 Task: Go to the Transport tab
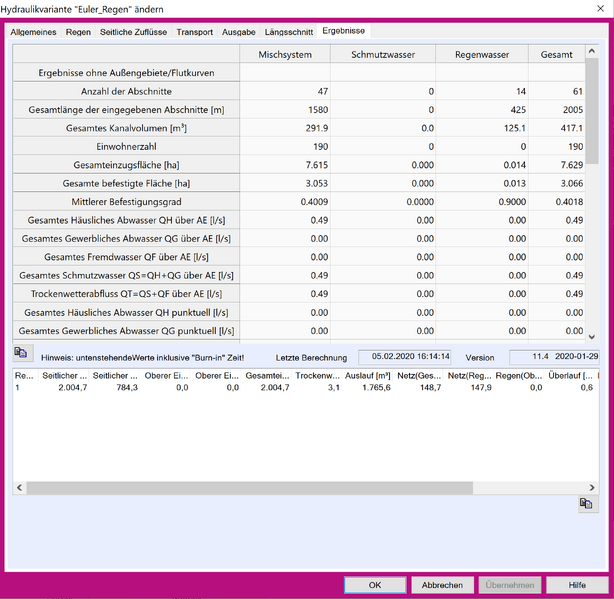point(194,32)
